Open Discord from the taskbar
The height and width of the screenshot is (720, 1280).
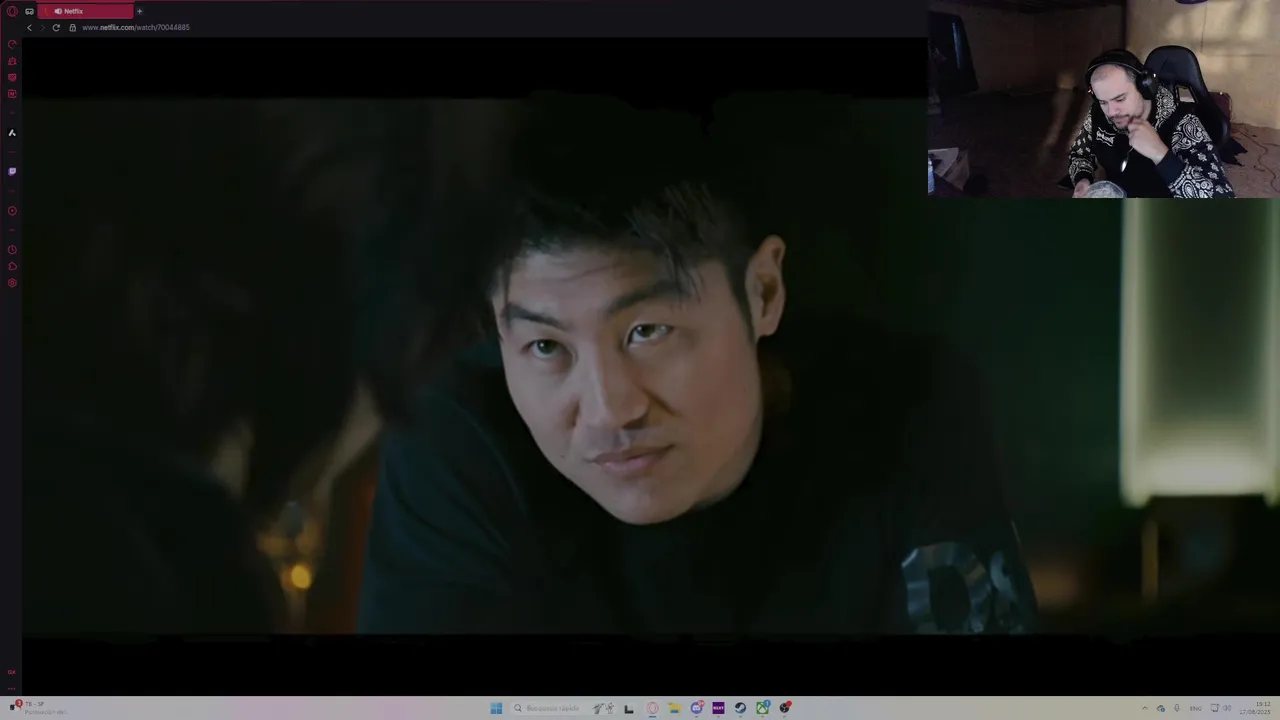(697, 708)
